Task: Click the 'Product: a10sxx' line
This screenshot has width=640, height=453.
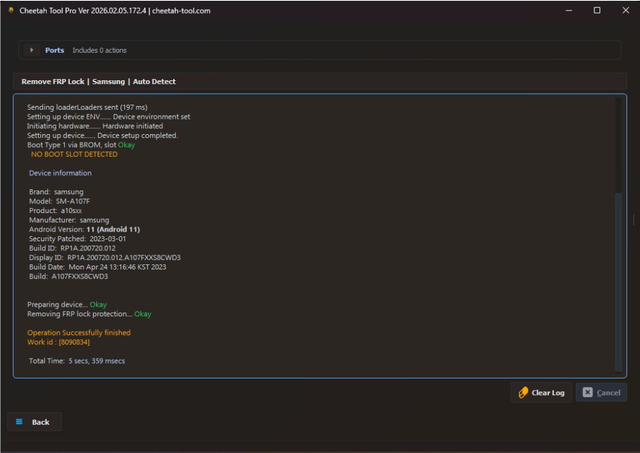Action: 55,211
